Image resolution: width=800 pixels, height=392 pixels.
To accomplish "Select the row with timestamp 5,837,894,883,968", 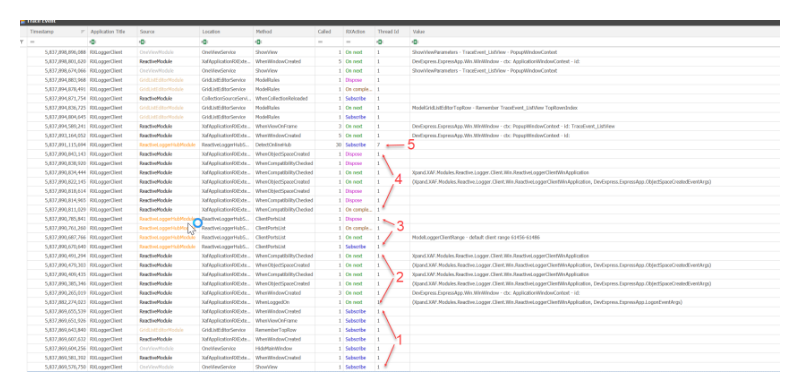I will 403,80.
